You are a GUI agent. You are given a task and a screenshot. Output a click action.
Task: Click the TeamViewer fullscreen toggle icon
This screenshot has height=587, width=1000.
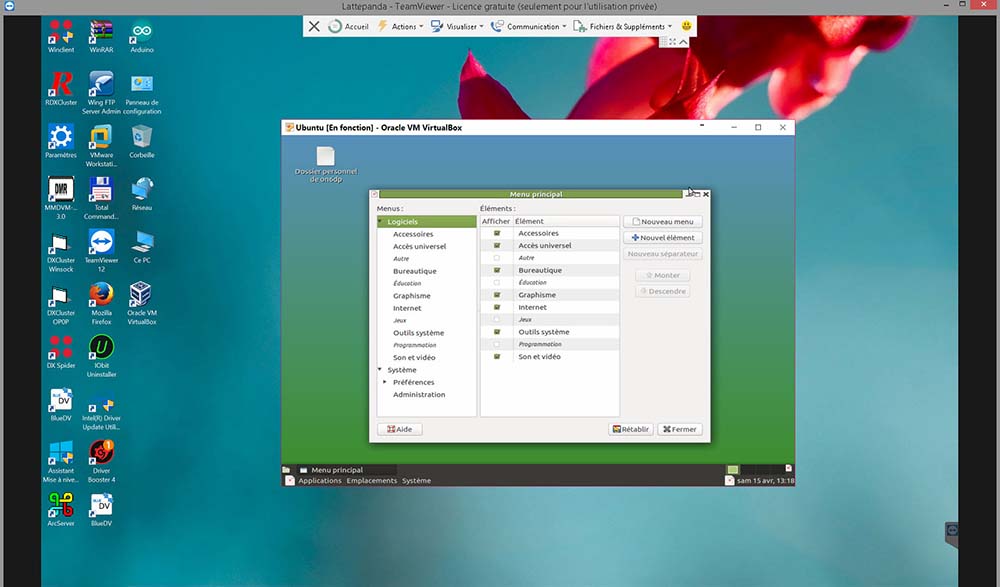pos(672,41)
